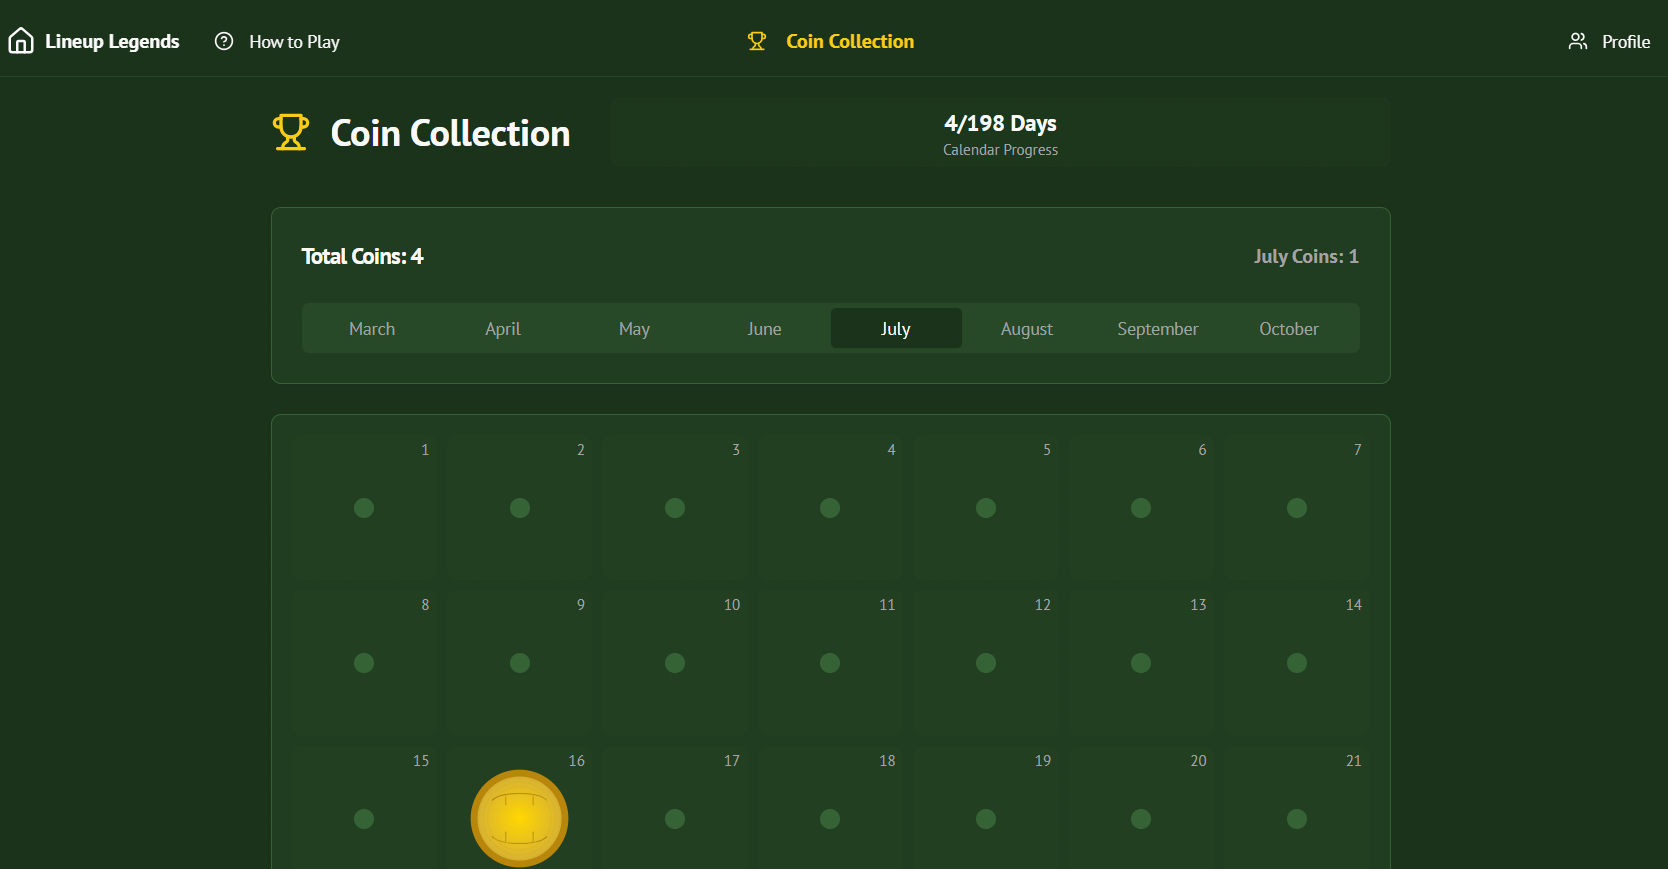Open the September tab
This screenshot has height=869, width=1668.
click(1157, 329)
